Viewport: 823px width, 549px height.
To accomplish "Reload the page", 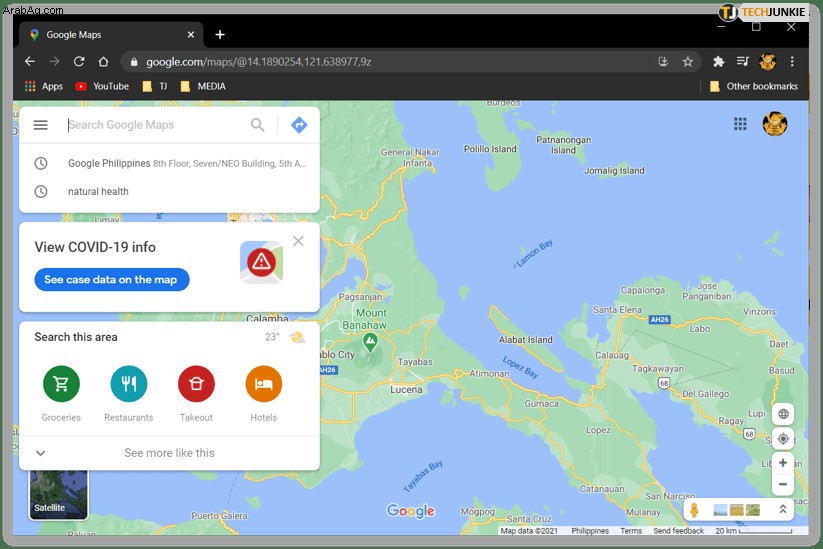I will pyautogui.click(x=79, y=61).
